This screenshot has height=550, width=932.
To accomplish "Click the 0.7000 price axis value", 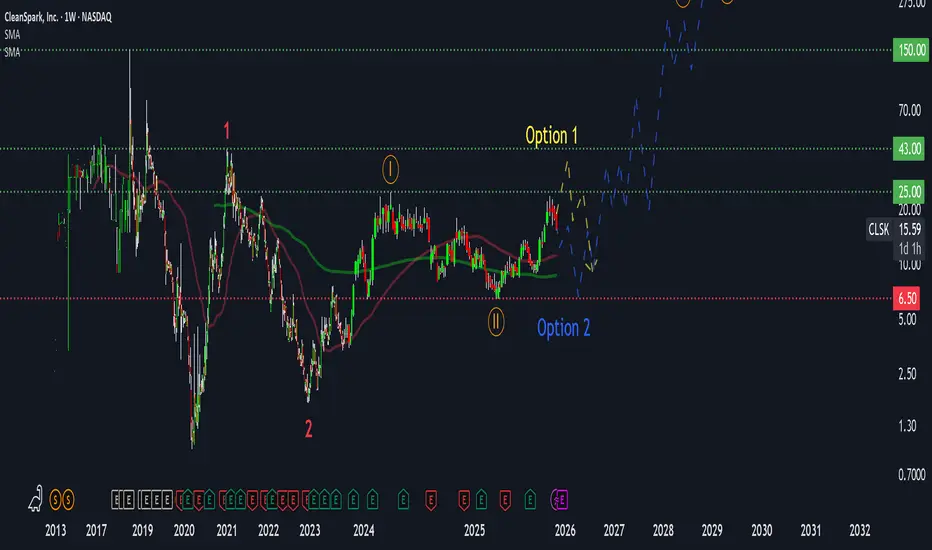I will 912,474.
